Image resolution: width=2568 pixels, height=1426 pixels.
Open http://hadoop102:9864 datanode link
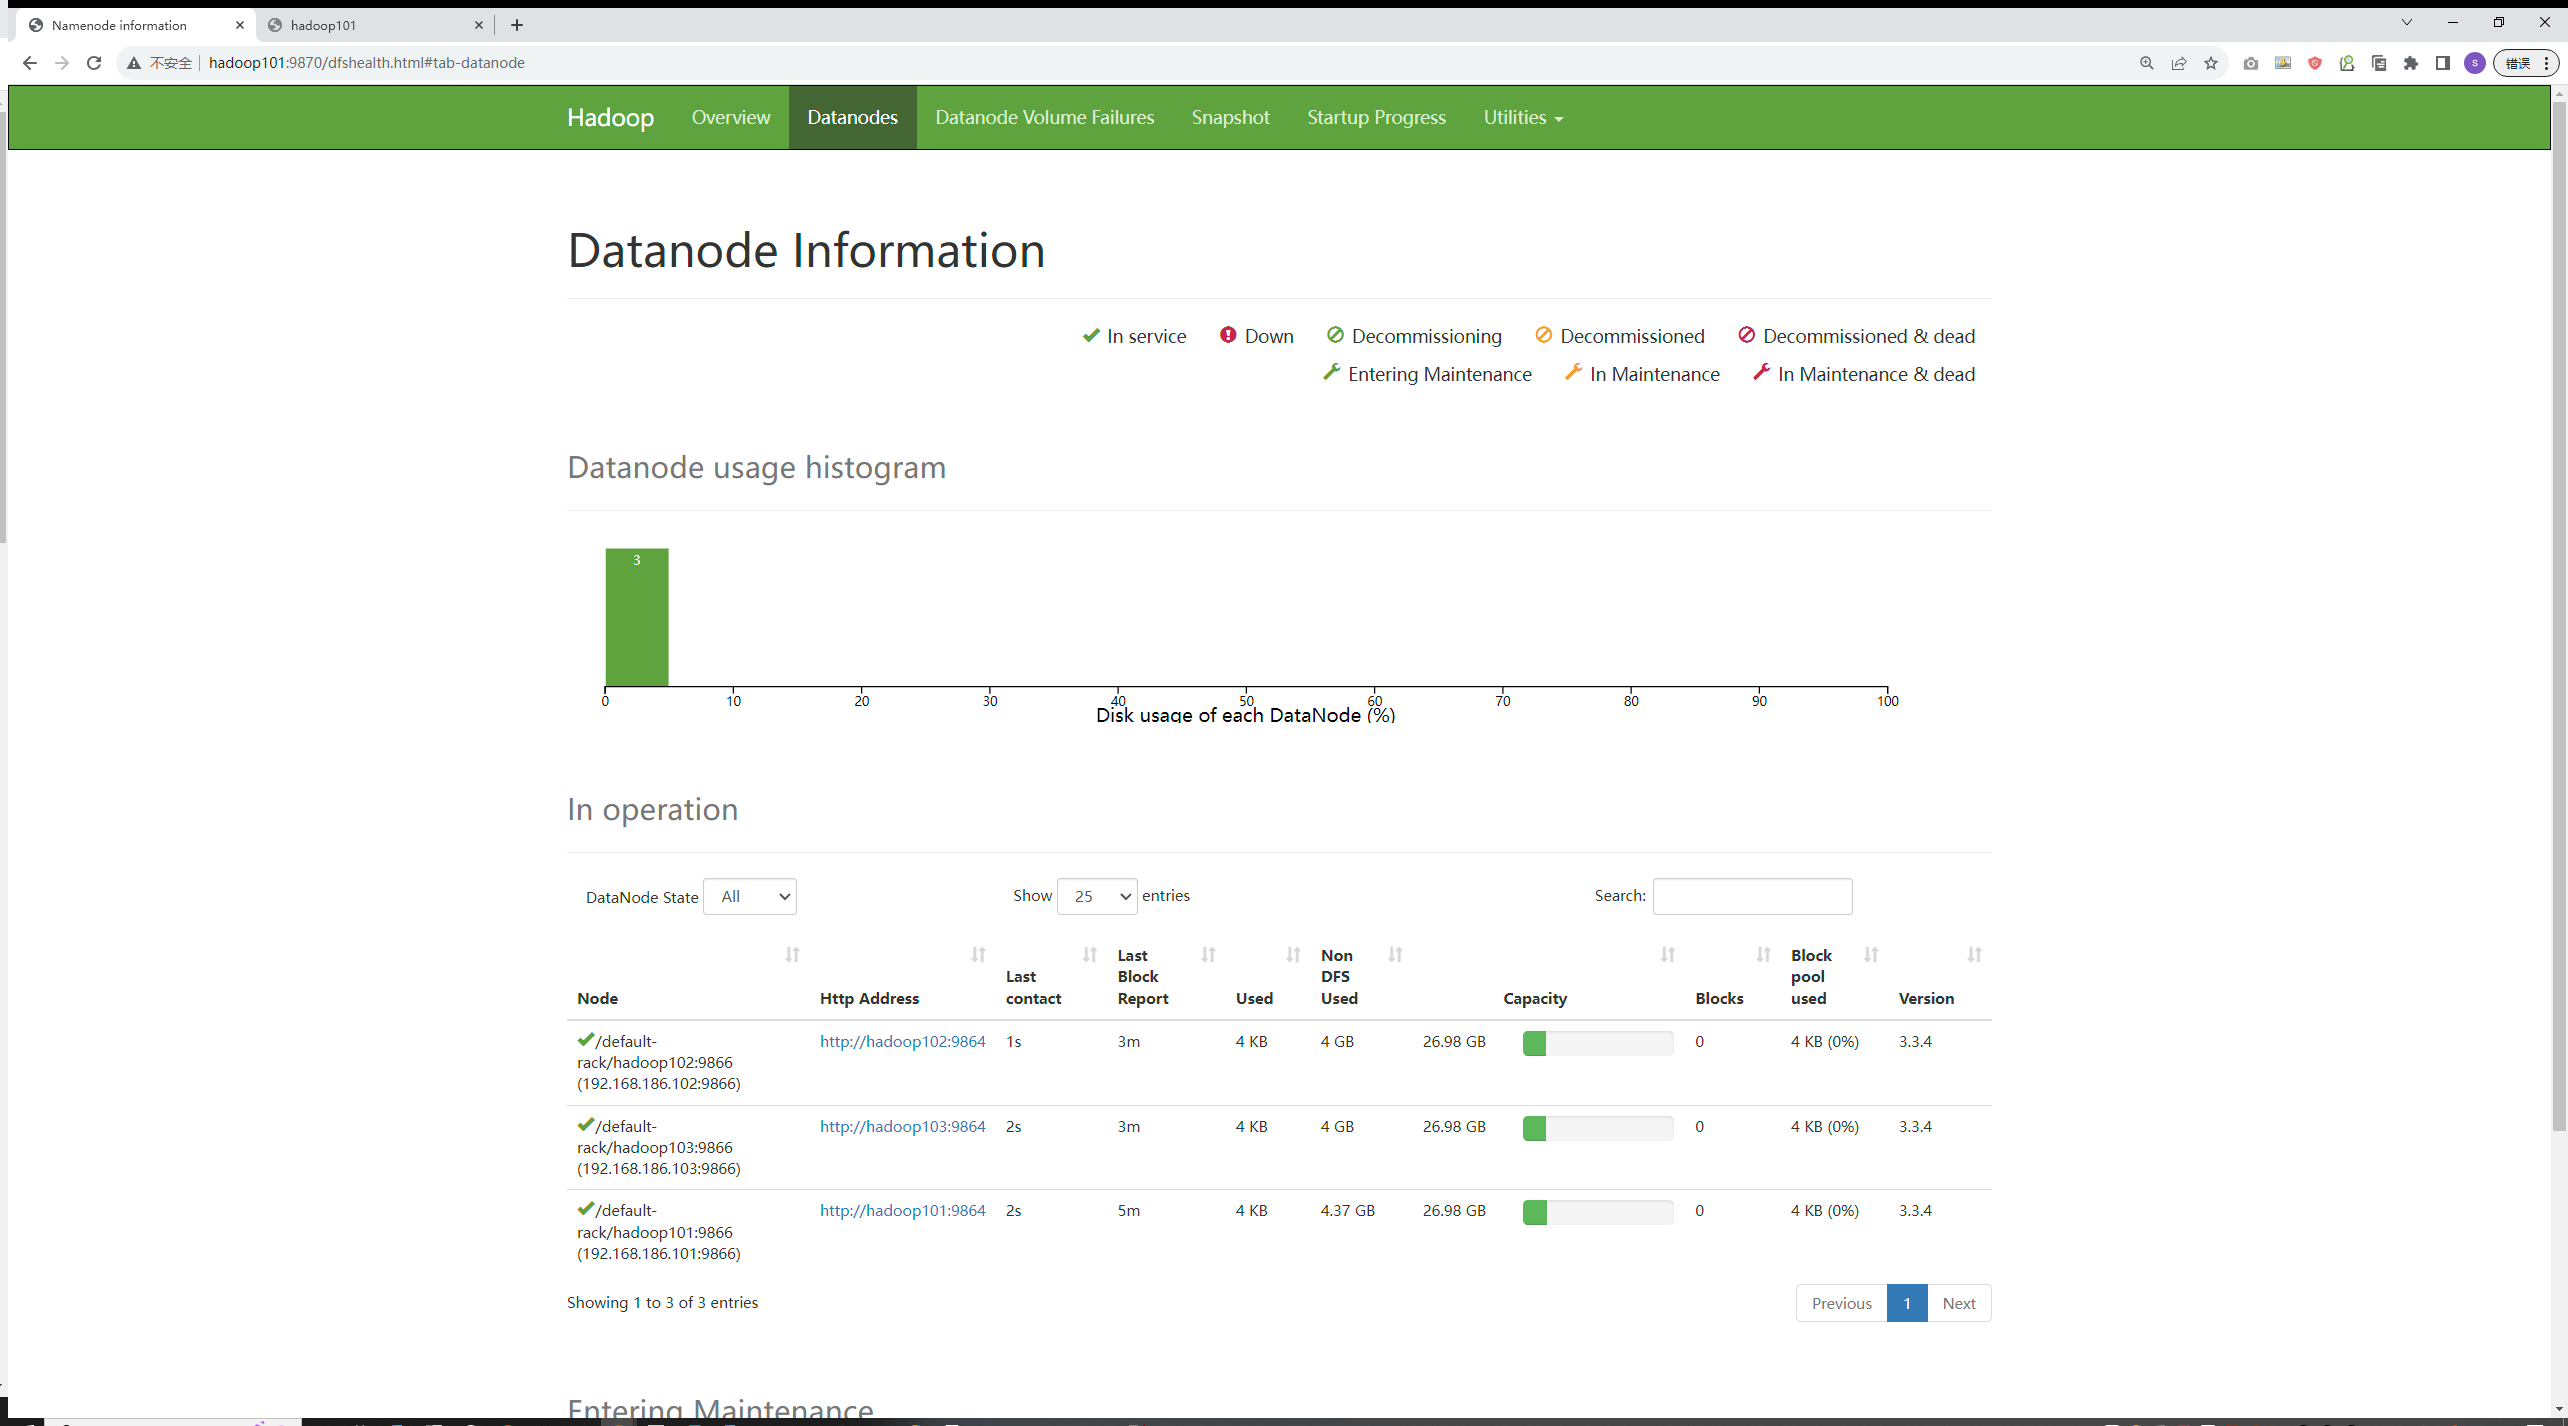[902, 1041]
